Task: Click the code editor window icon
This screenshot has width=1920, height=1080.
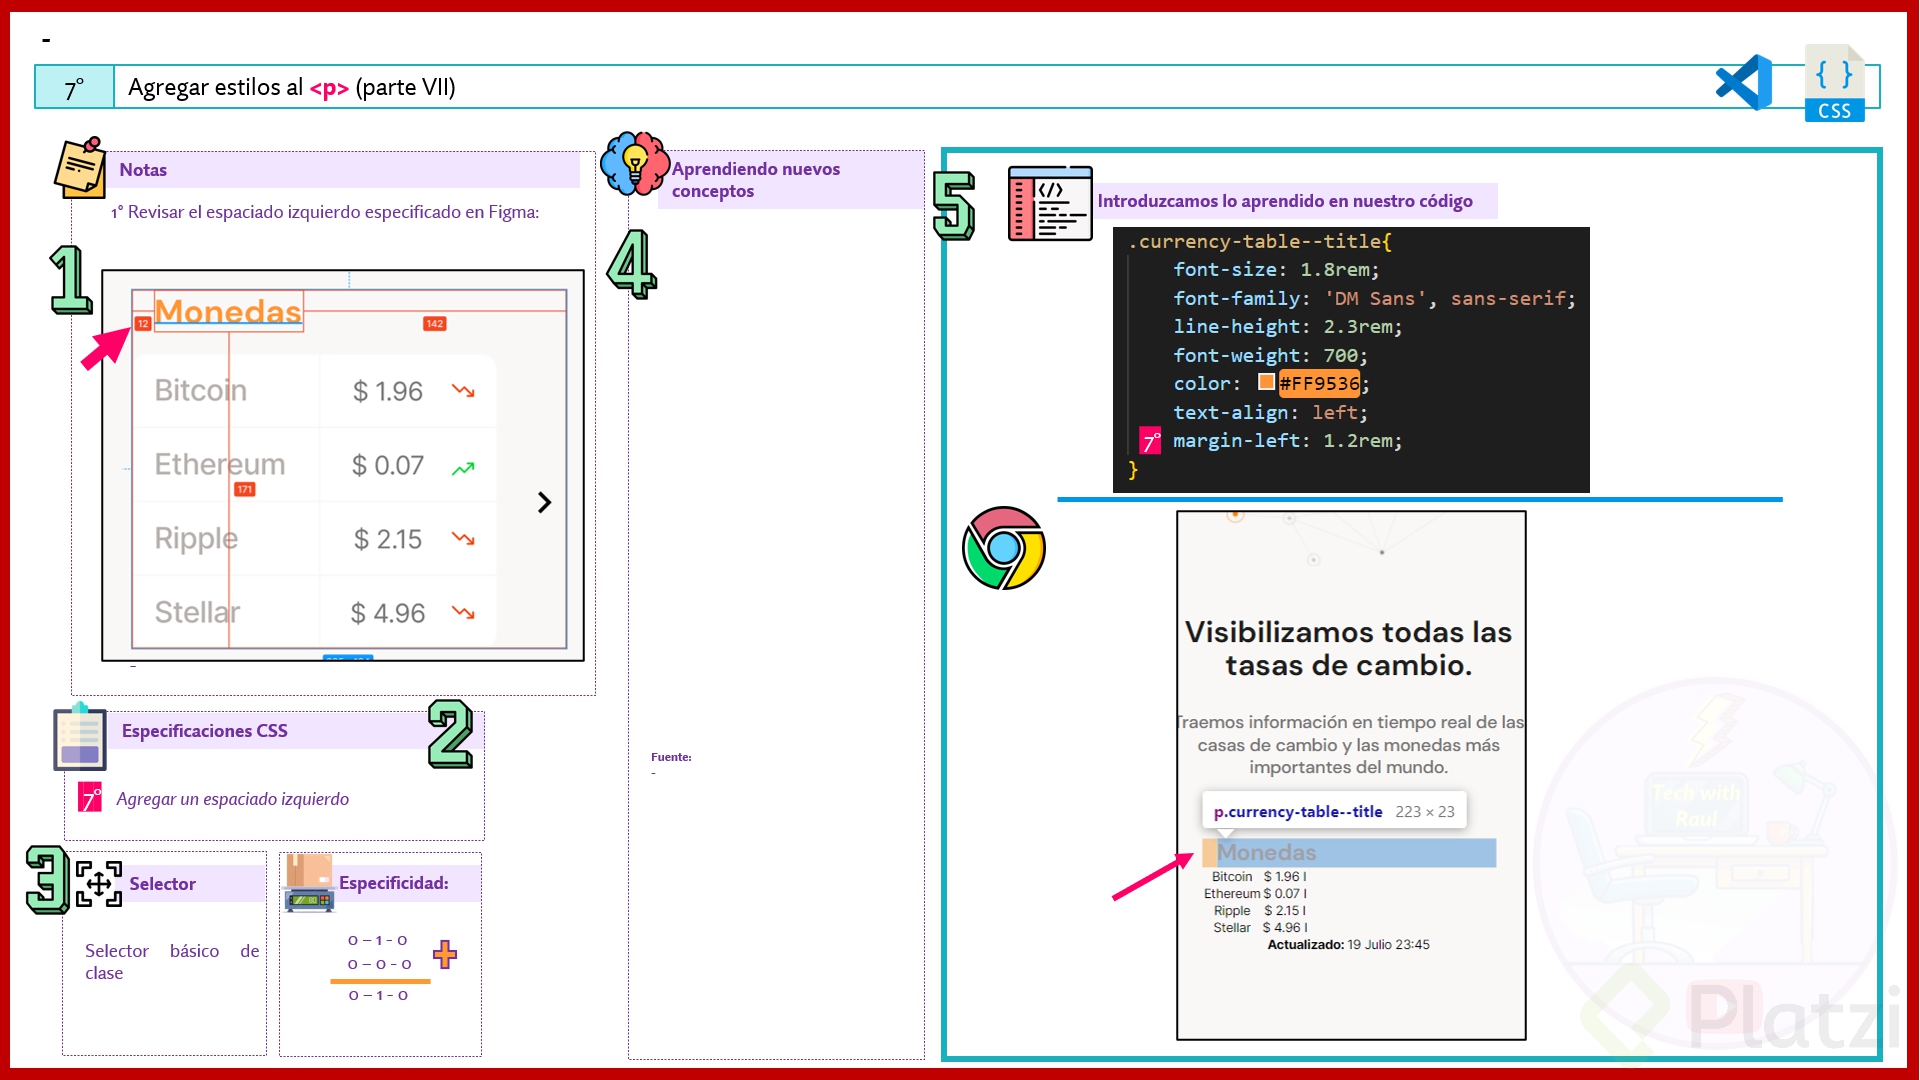Action: click(x=1050, y=203)
